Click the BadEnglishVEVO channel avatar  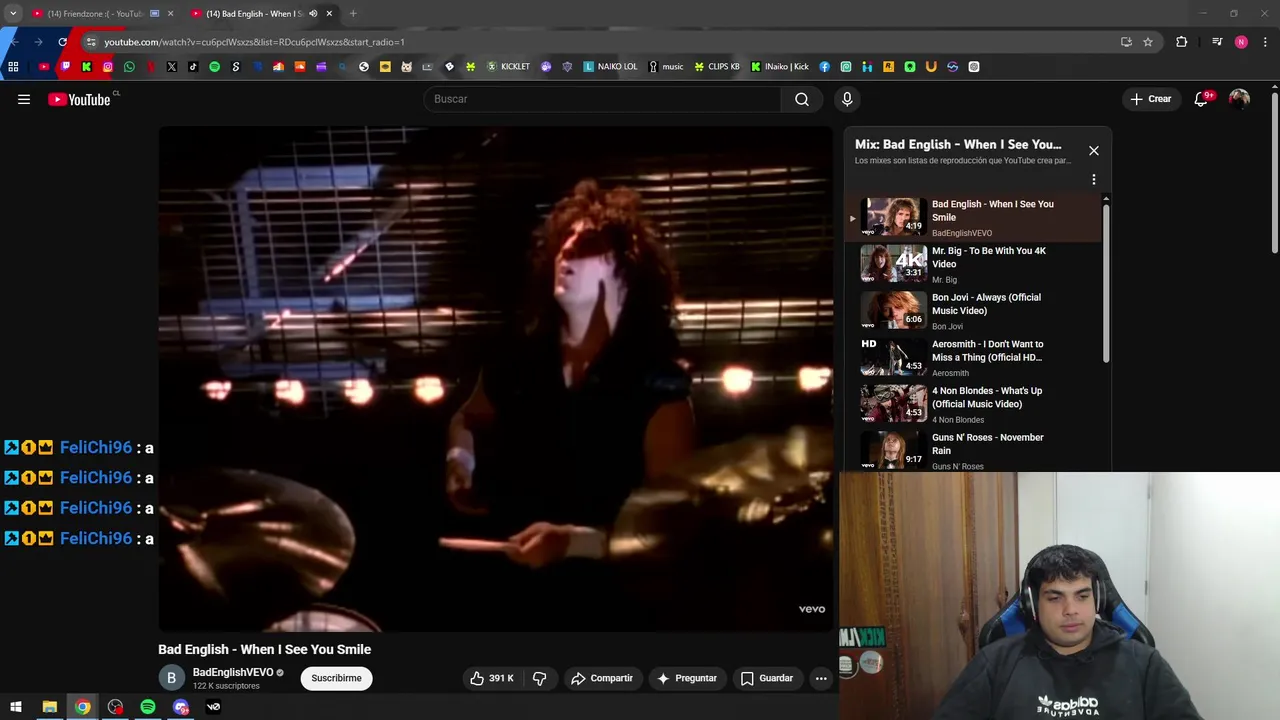coord(171,678)
